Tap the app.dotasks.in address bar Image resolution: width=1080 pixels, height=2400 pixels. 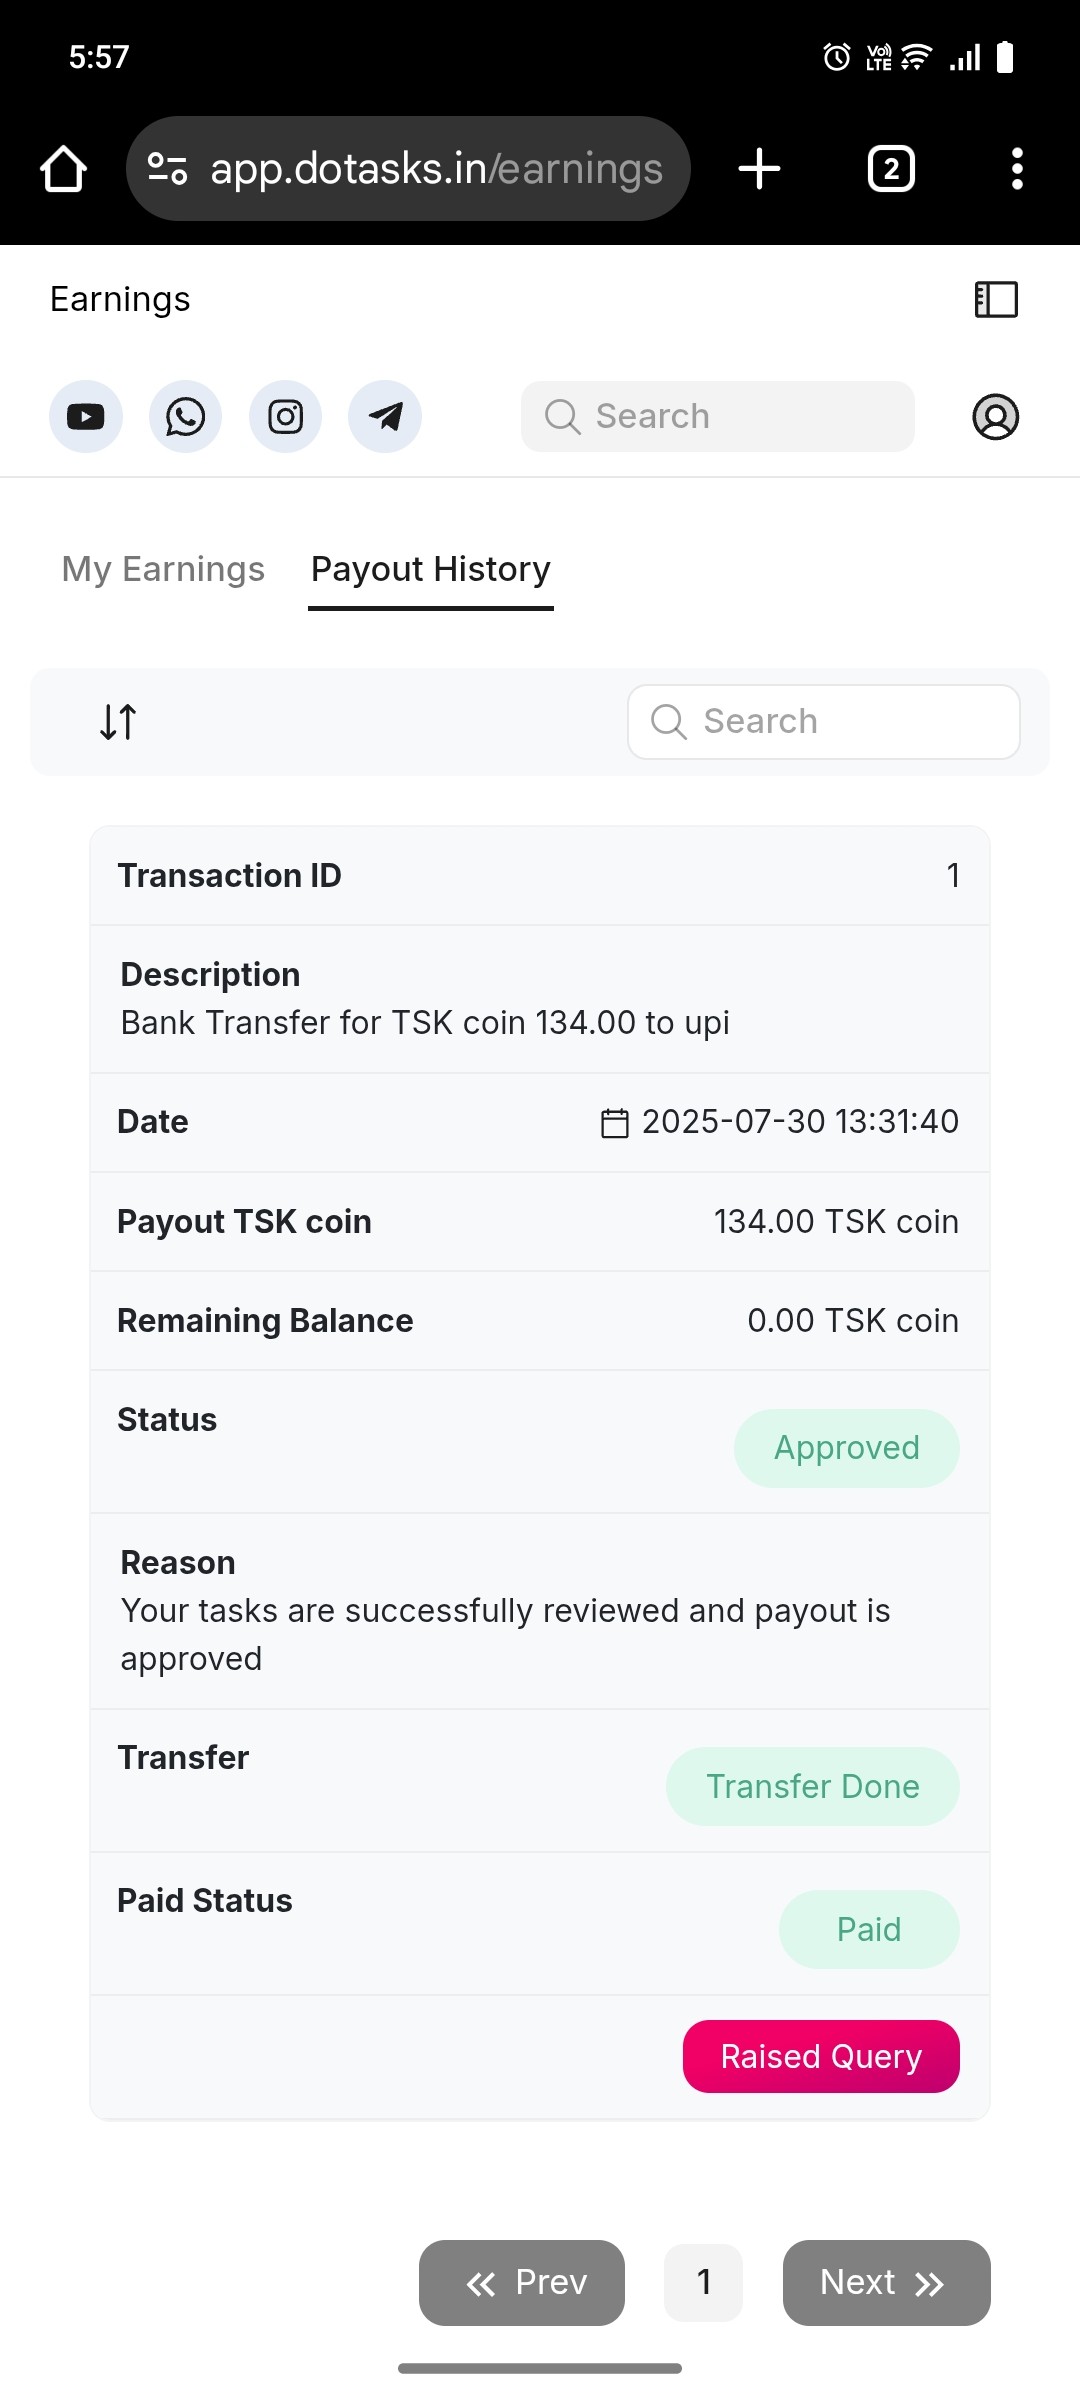(436, 169)
